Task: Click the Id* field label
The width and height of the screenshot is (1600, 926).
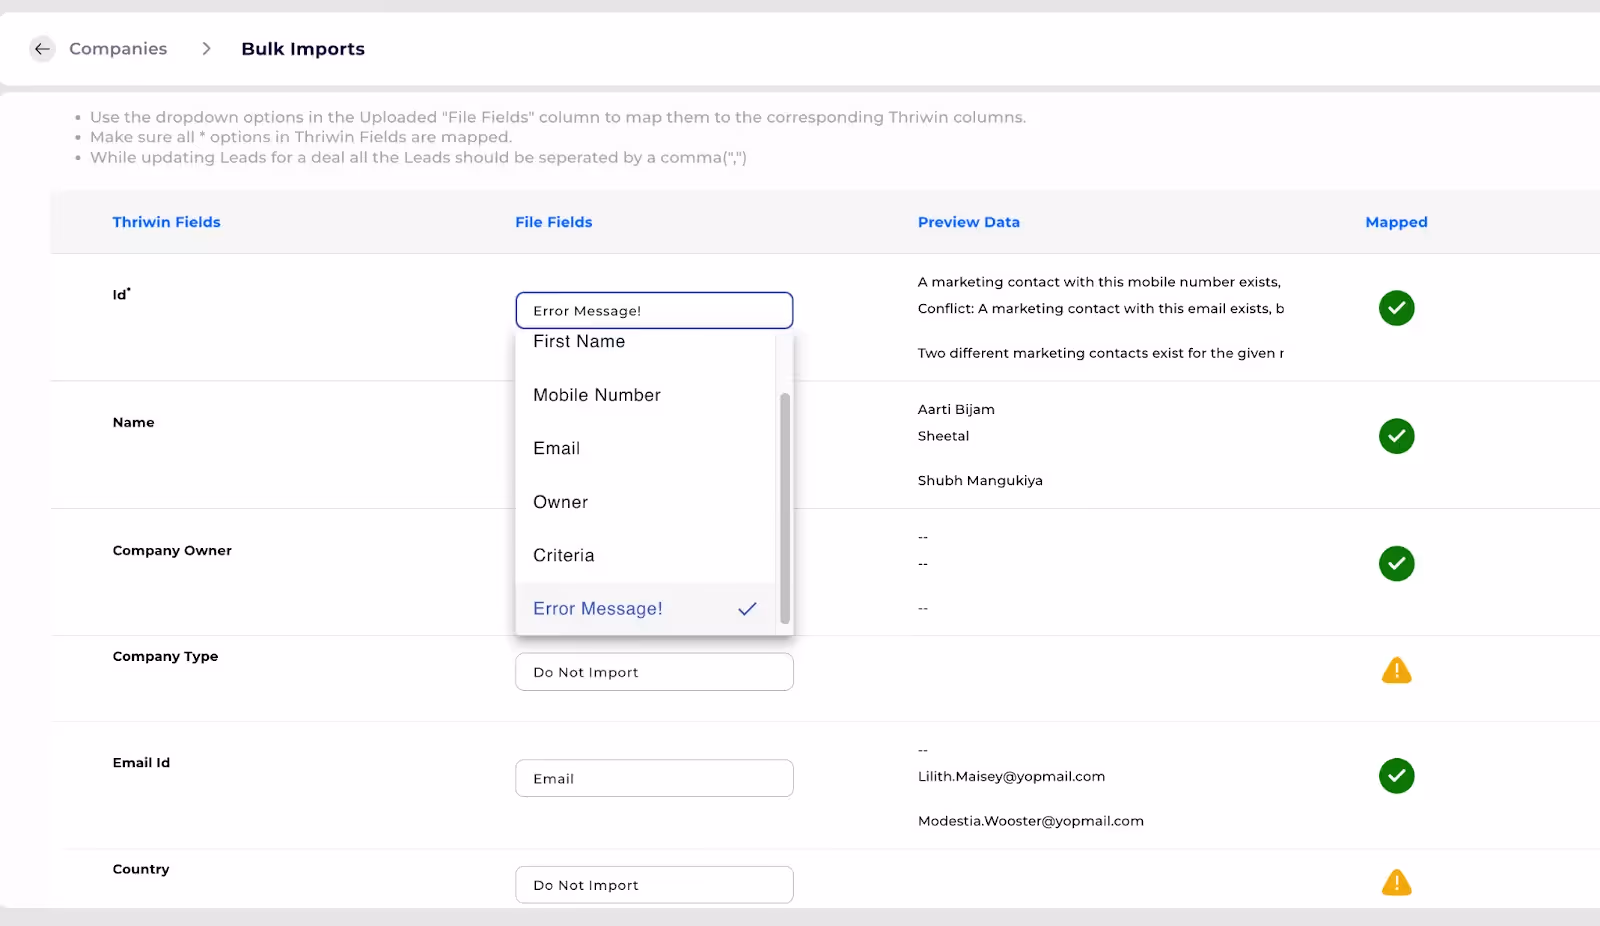Action: (121, 294)
